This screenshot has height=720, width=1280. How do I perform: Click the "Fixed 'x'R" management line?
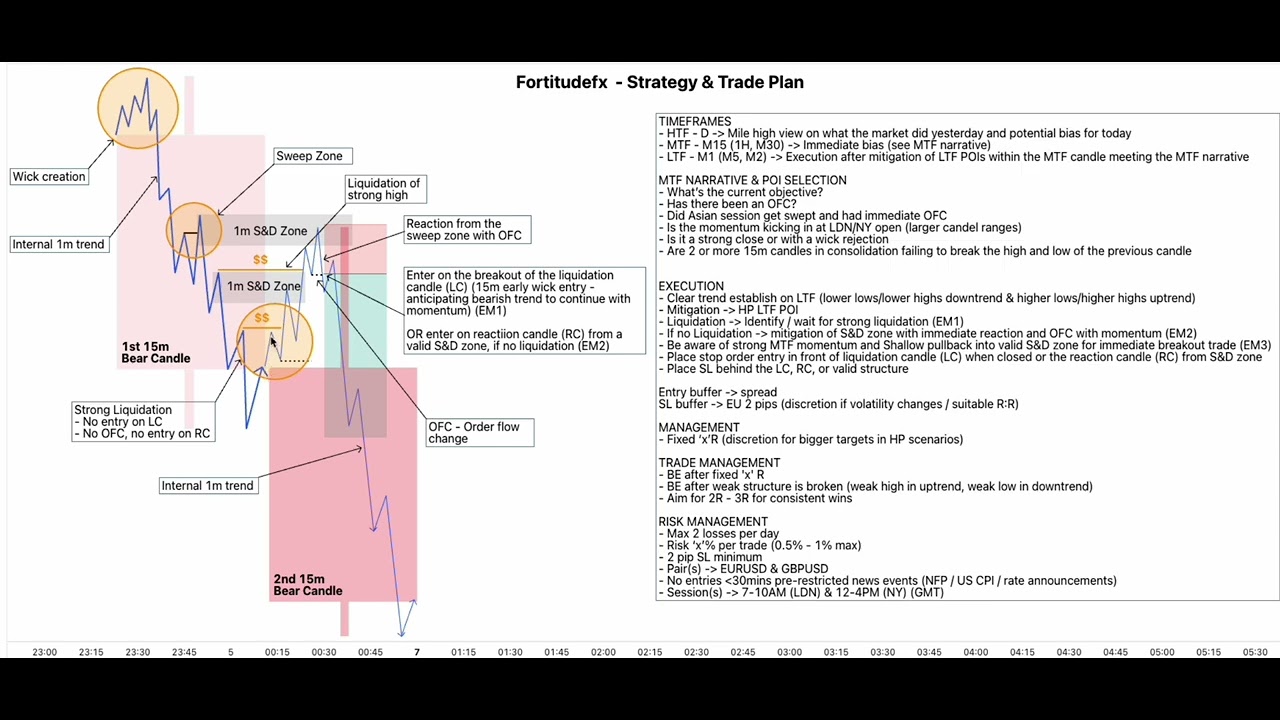[x=811, y=440]
